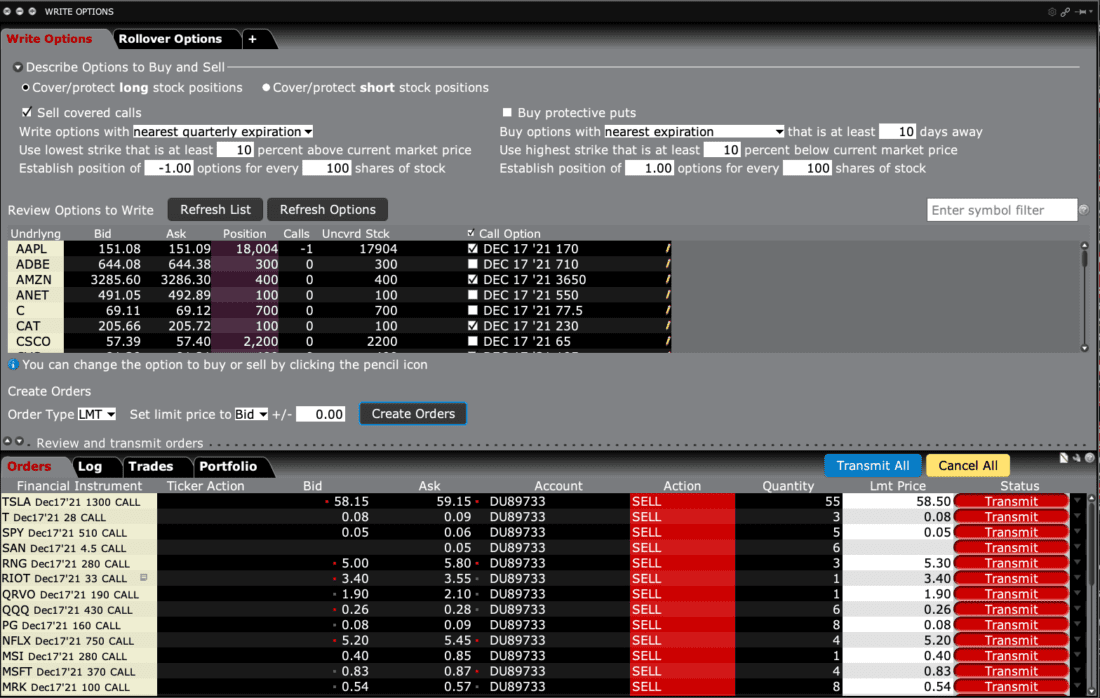Open TSLA order status dropdown arrow
Screen dimensions: 1100x698
point(1078,501)
